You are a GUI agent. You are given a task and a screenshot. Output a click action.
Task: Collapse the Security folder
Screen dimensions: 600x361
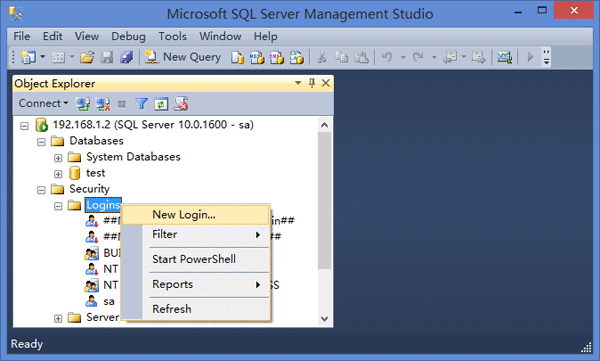pos(41,190)
